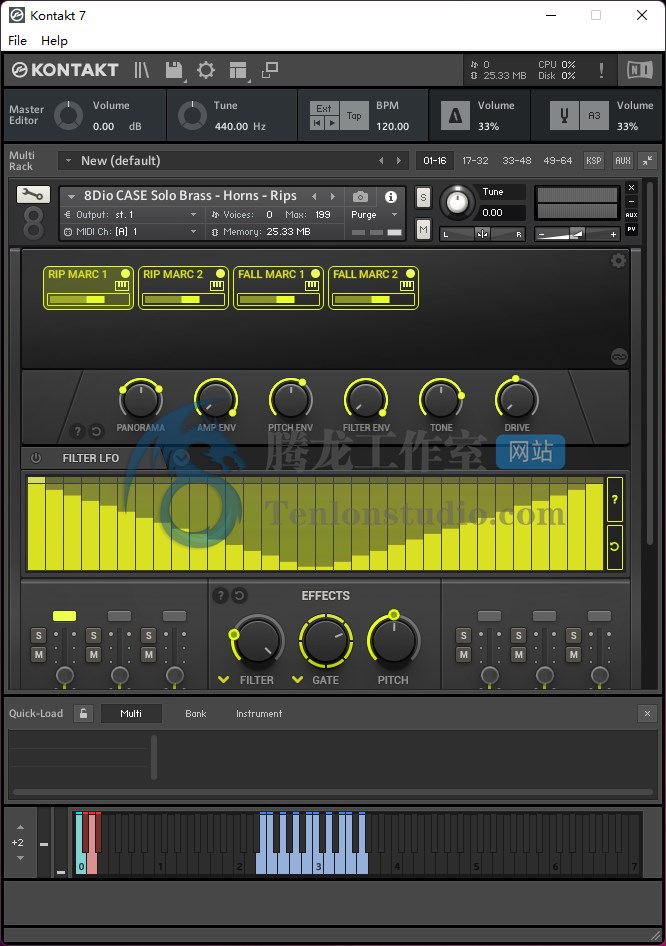Expand GATE effect chevron

coord(297,679)
